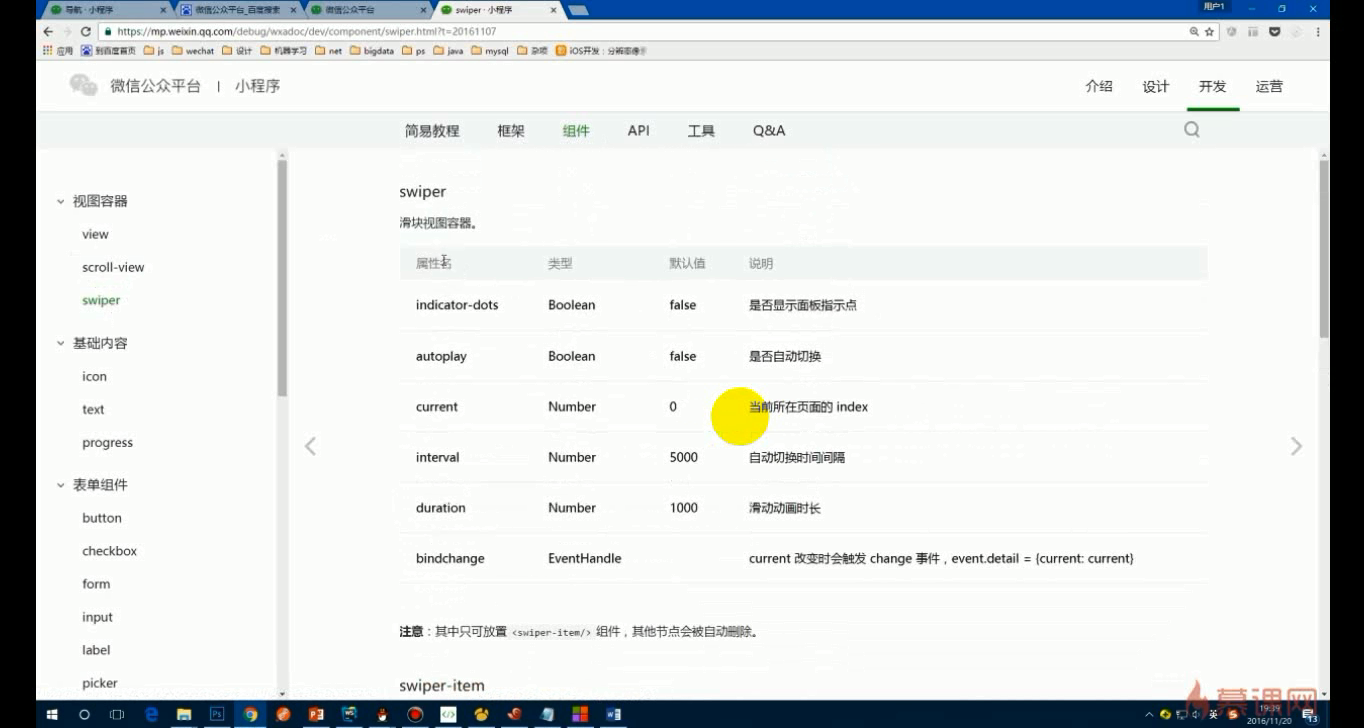Viewport: 1364px width, 728px height.
Task: Launch Microsoft Edge from the taskbar
Action: click(x=151, y=715)
